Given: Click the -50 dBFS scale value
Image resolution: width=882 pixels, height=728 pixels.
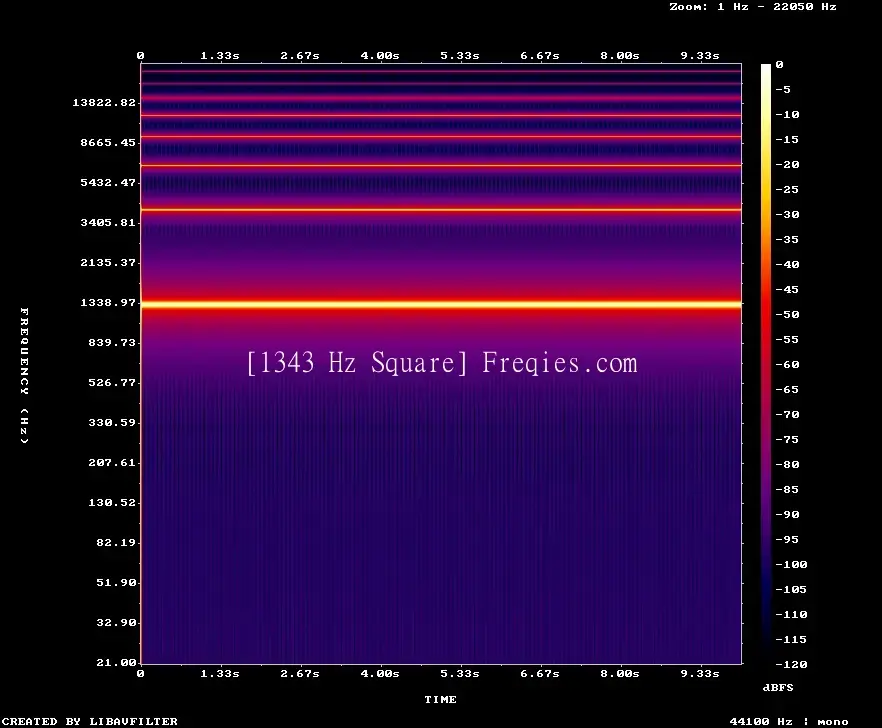Looking at the screenshot, I should tap(787, 314).
